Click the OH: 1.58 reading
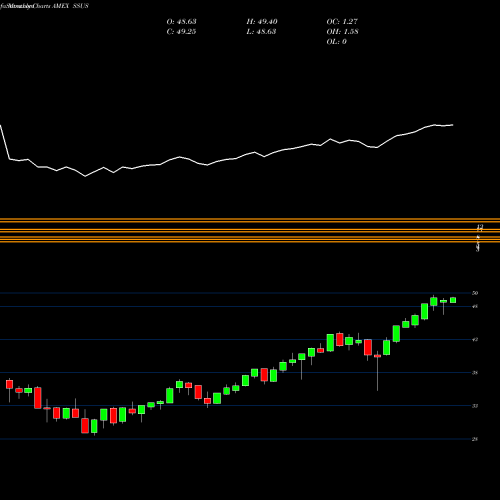 coord(342,32)
